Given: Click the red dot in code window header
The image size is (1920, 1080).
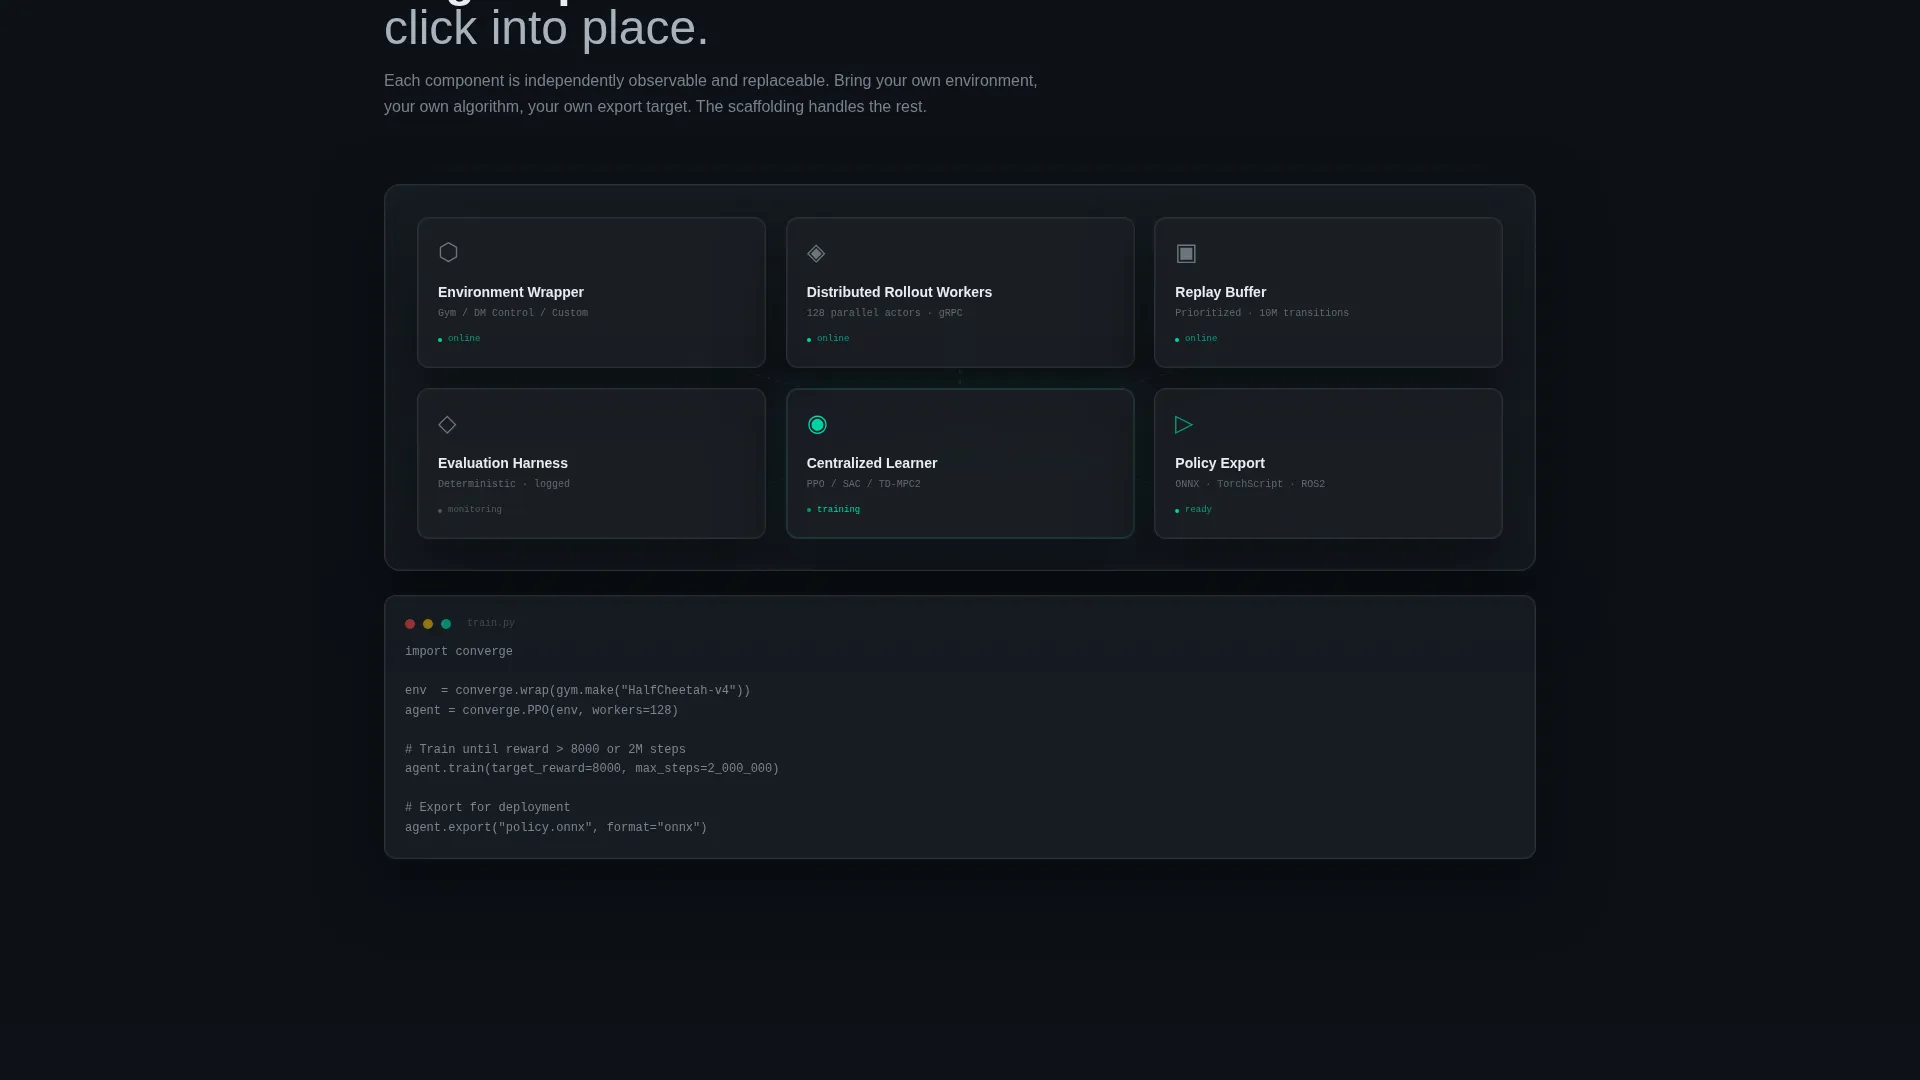Looking at the screenshot, I should pos(410,624).
